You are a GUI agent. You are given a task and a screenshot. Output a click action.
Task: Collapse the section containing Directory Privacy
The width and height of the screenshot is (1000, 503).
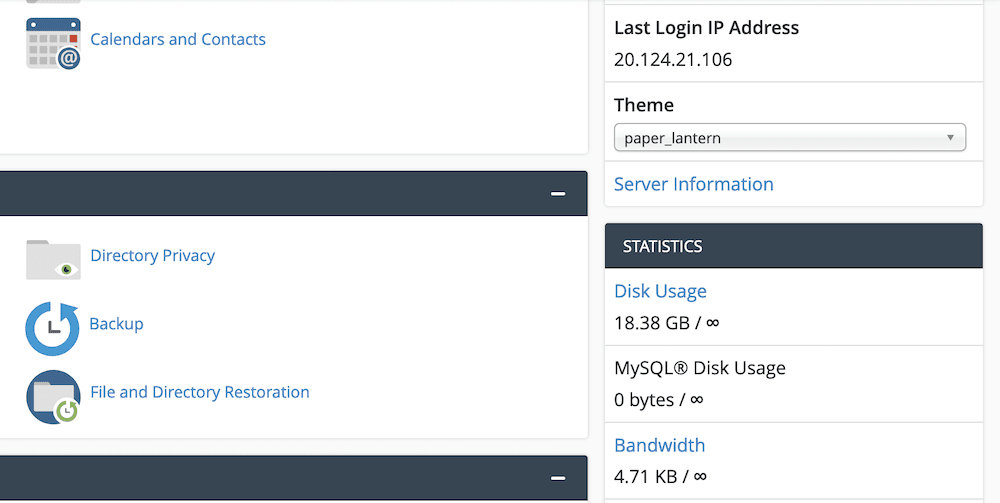pyautogui.click(x=558, y=193)
